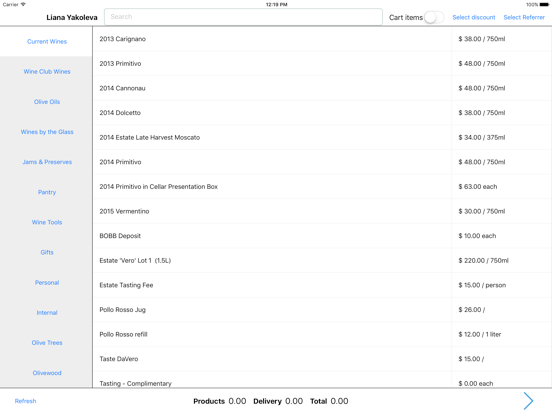
Task: Click the $ 26.00 / price
Action: [471, 310]
